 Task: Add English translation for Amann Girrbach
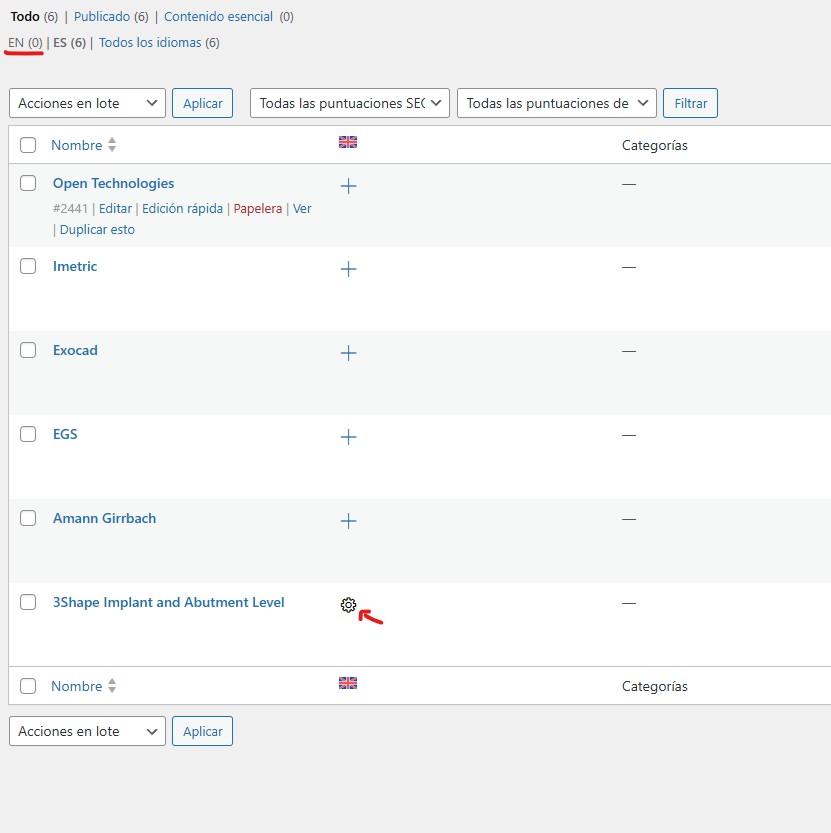(x=348, y=521)
